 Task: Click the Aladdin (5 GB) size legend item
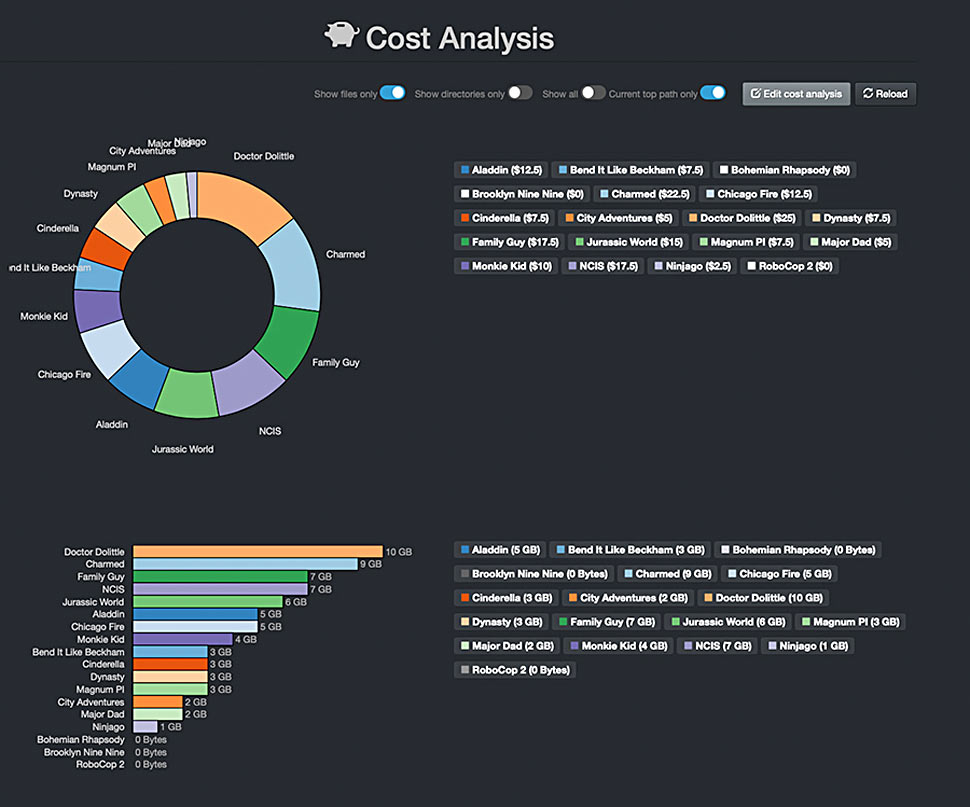pyautogui.click(x=500, y=550)
